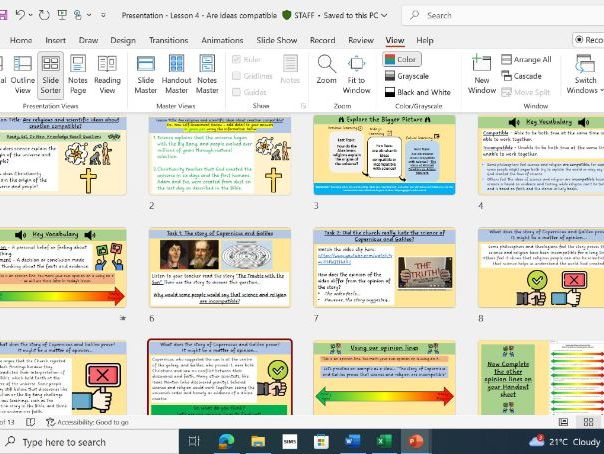The height and width of the screenshot is (454, 604).
Task: Open a New Window
Action: [482, 74]
